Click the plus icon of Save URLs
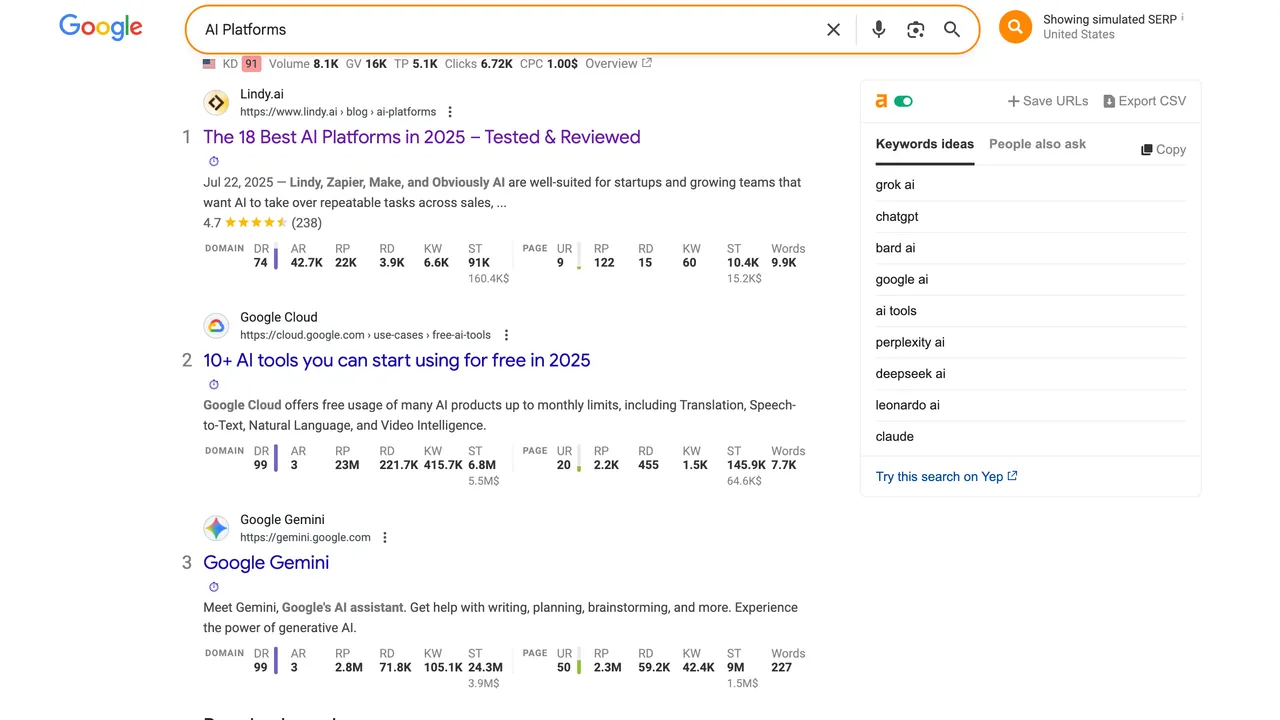Viewport: 1280px width, 720px height. click(1013, 101)
